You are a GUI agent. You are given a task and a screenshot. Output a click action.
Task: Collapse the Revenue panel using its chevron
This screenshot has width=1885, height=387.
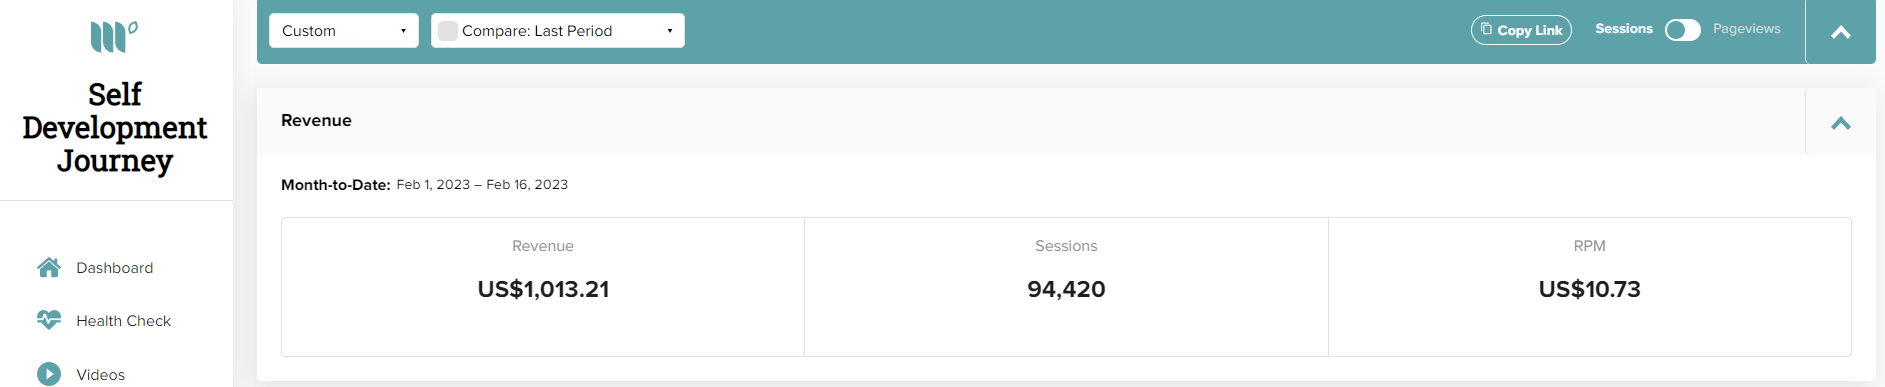(x=1840, y=122)
